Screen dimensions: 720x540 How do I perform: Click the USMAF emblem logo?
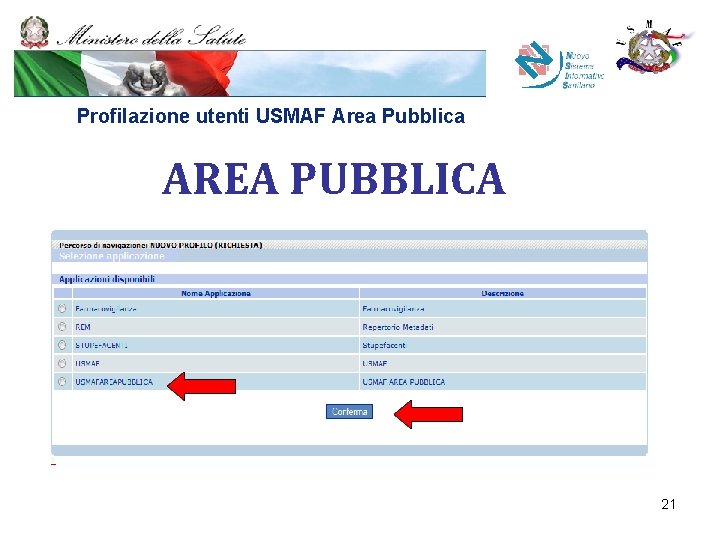653,47
